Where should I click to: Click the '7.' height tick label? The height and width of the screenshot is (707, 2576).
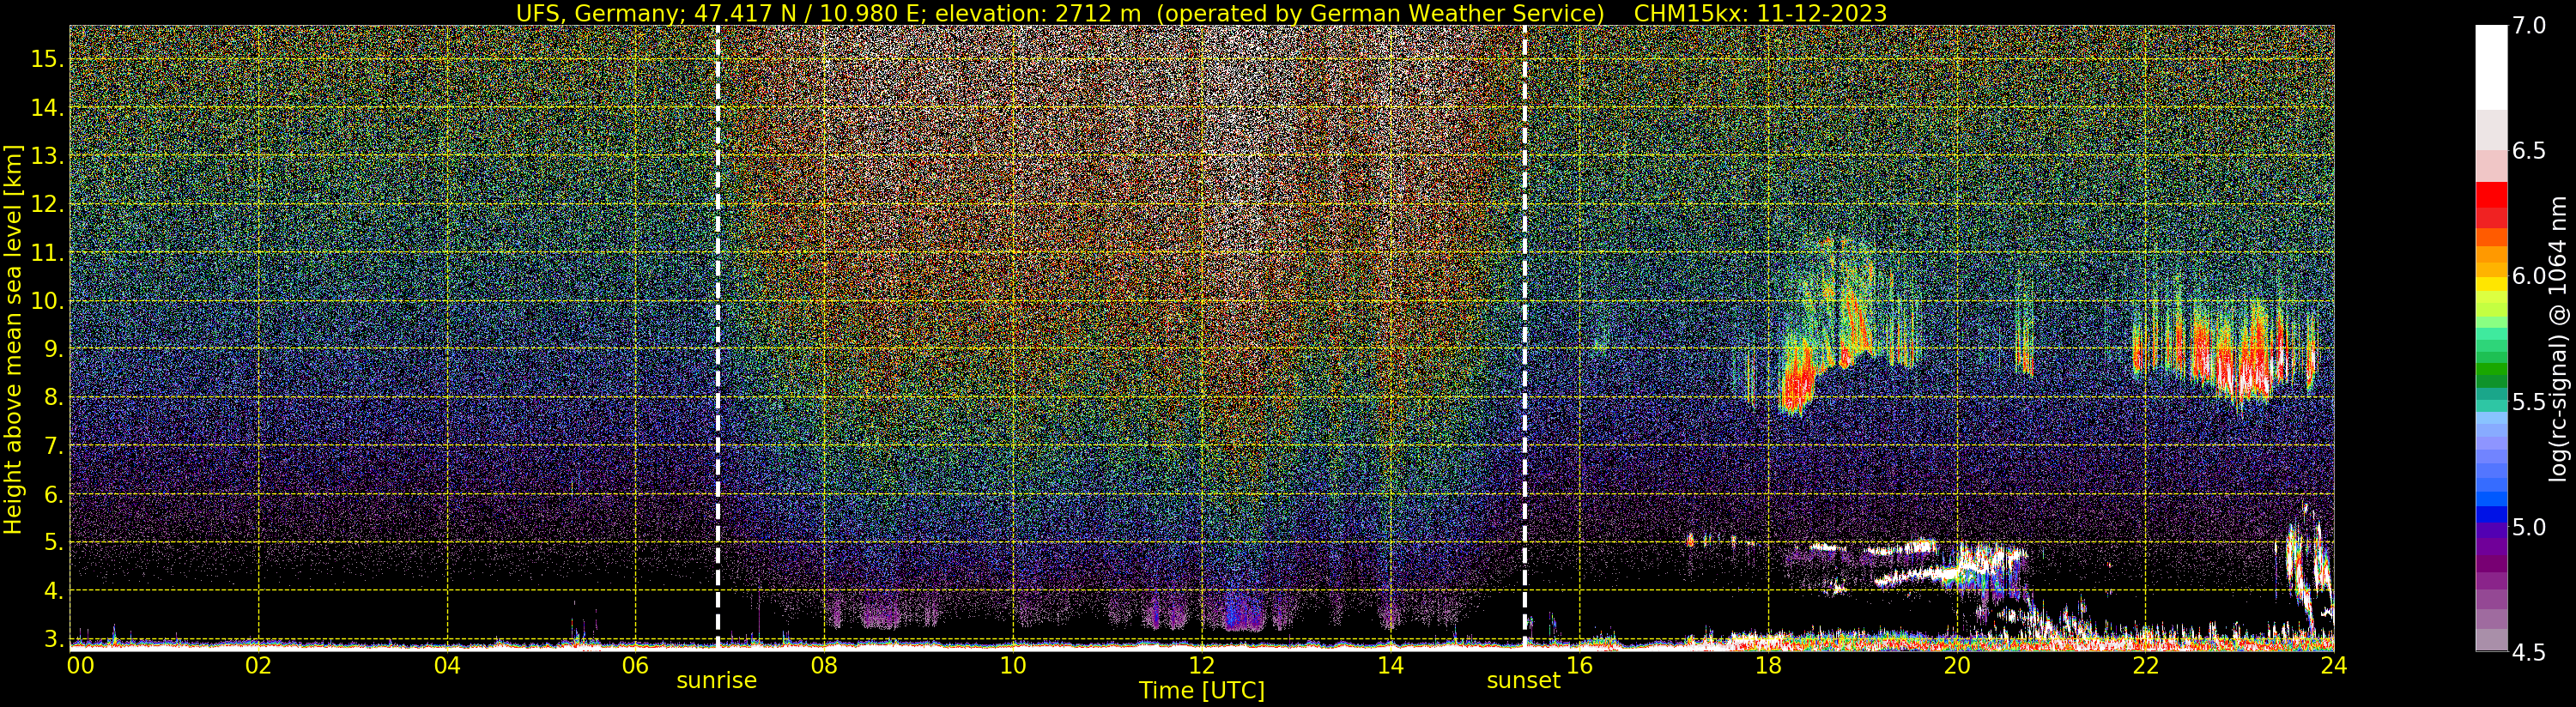(x=54, y=446)
